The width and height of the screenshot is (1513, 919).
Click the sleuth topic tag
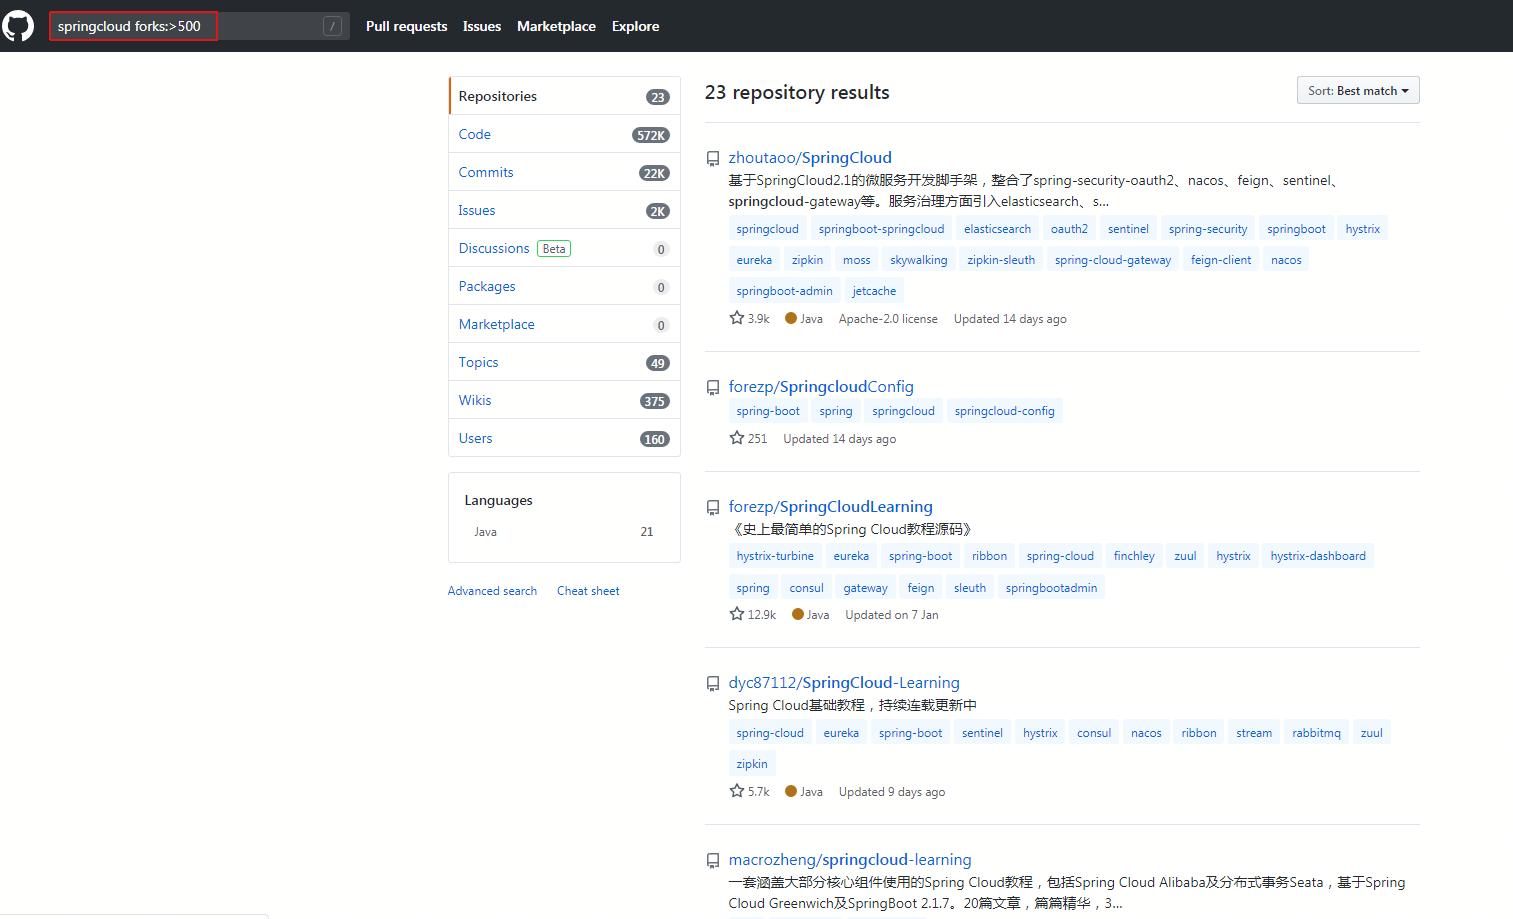[x=970, y=588]
